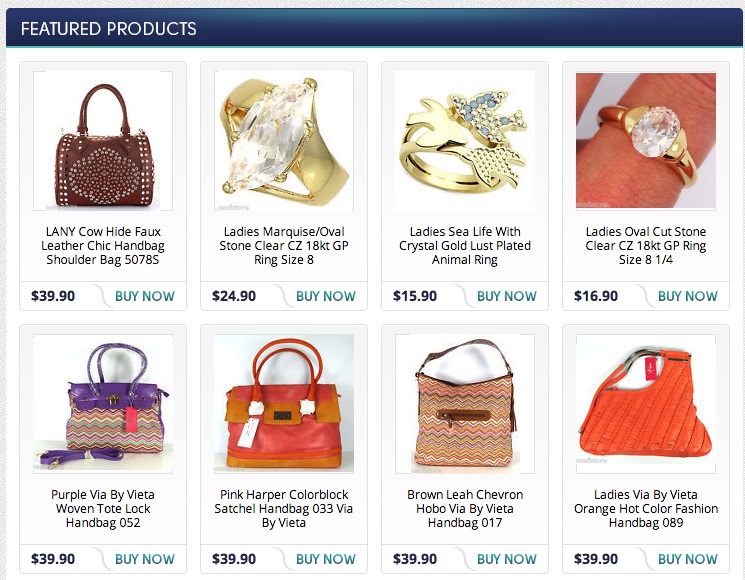The width and height of the screenshot is (745, 580).
Task: Open the Brown Leah Chevron Hobo image
Action: (465, 404)
